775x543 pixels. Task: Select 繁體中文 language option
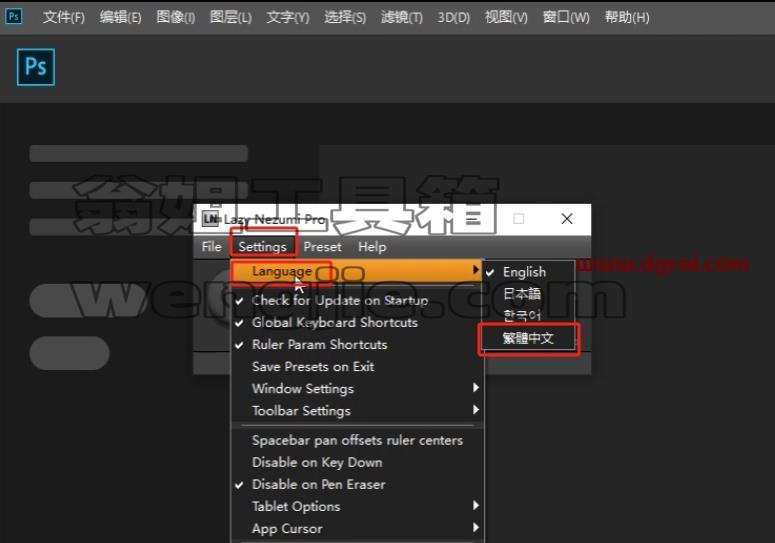[x=528, y=338]
